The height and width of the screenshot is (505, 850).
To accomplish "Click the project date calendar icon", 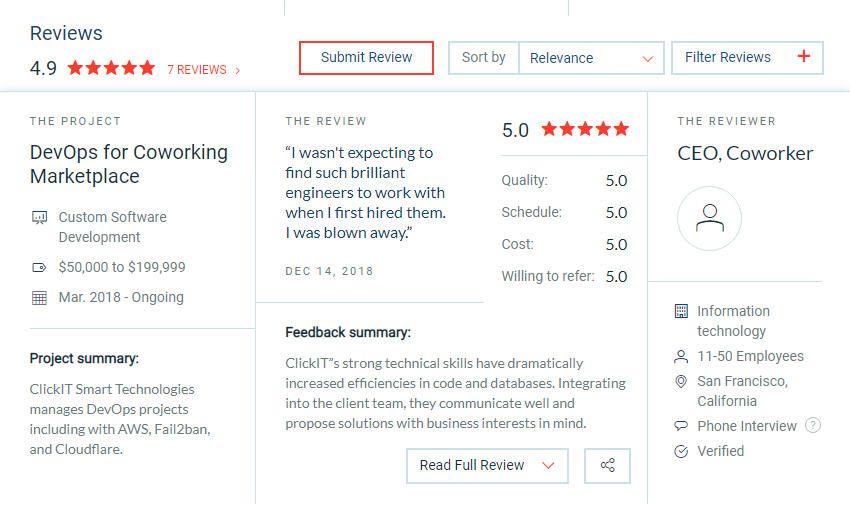I will coord(40,297).
